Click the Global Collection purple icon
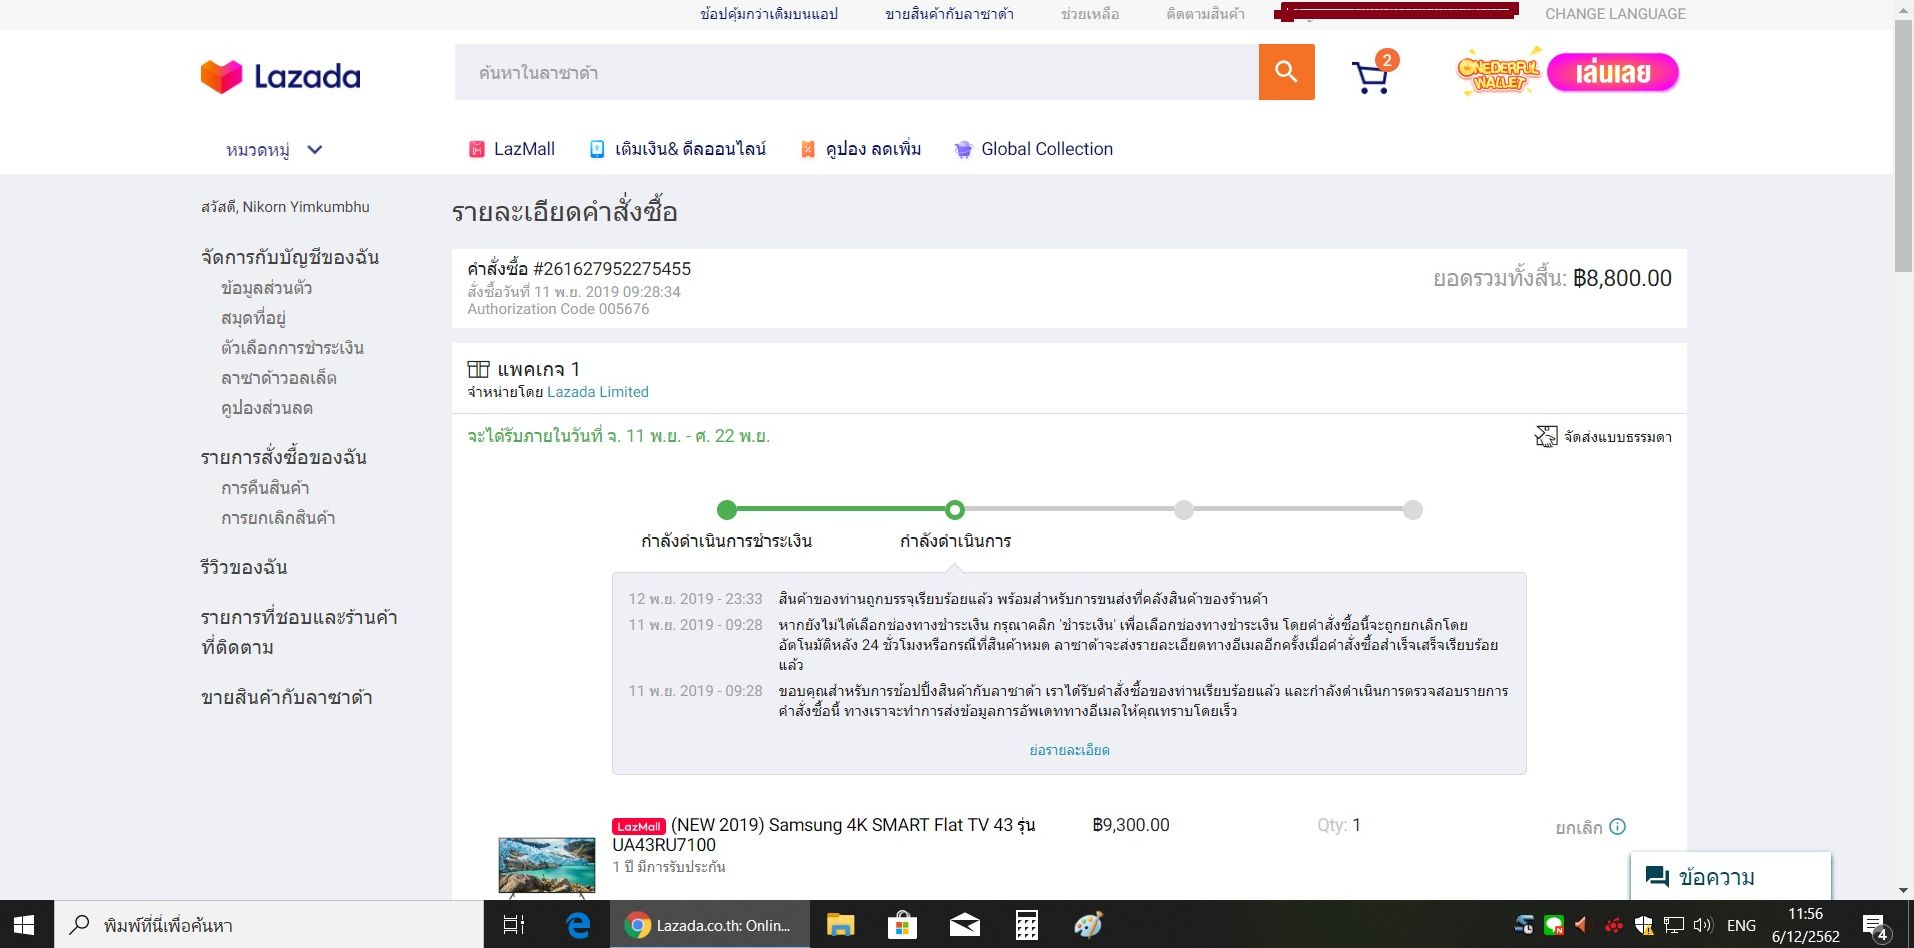 pos(963,149)
